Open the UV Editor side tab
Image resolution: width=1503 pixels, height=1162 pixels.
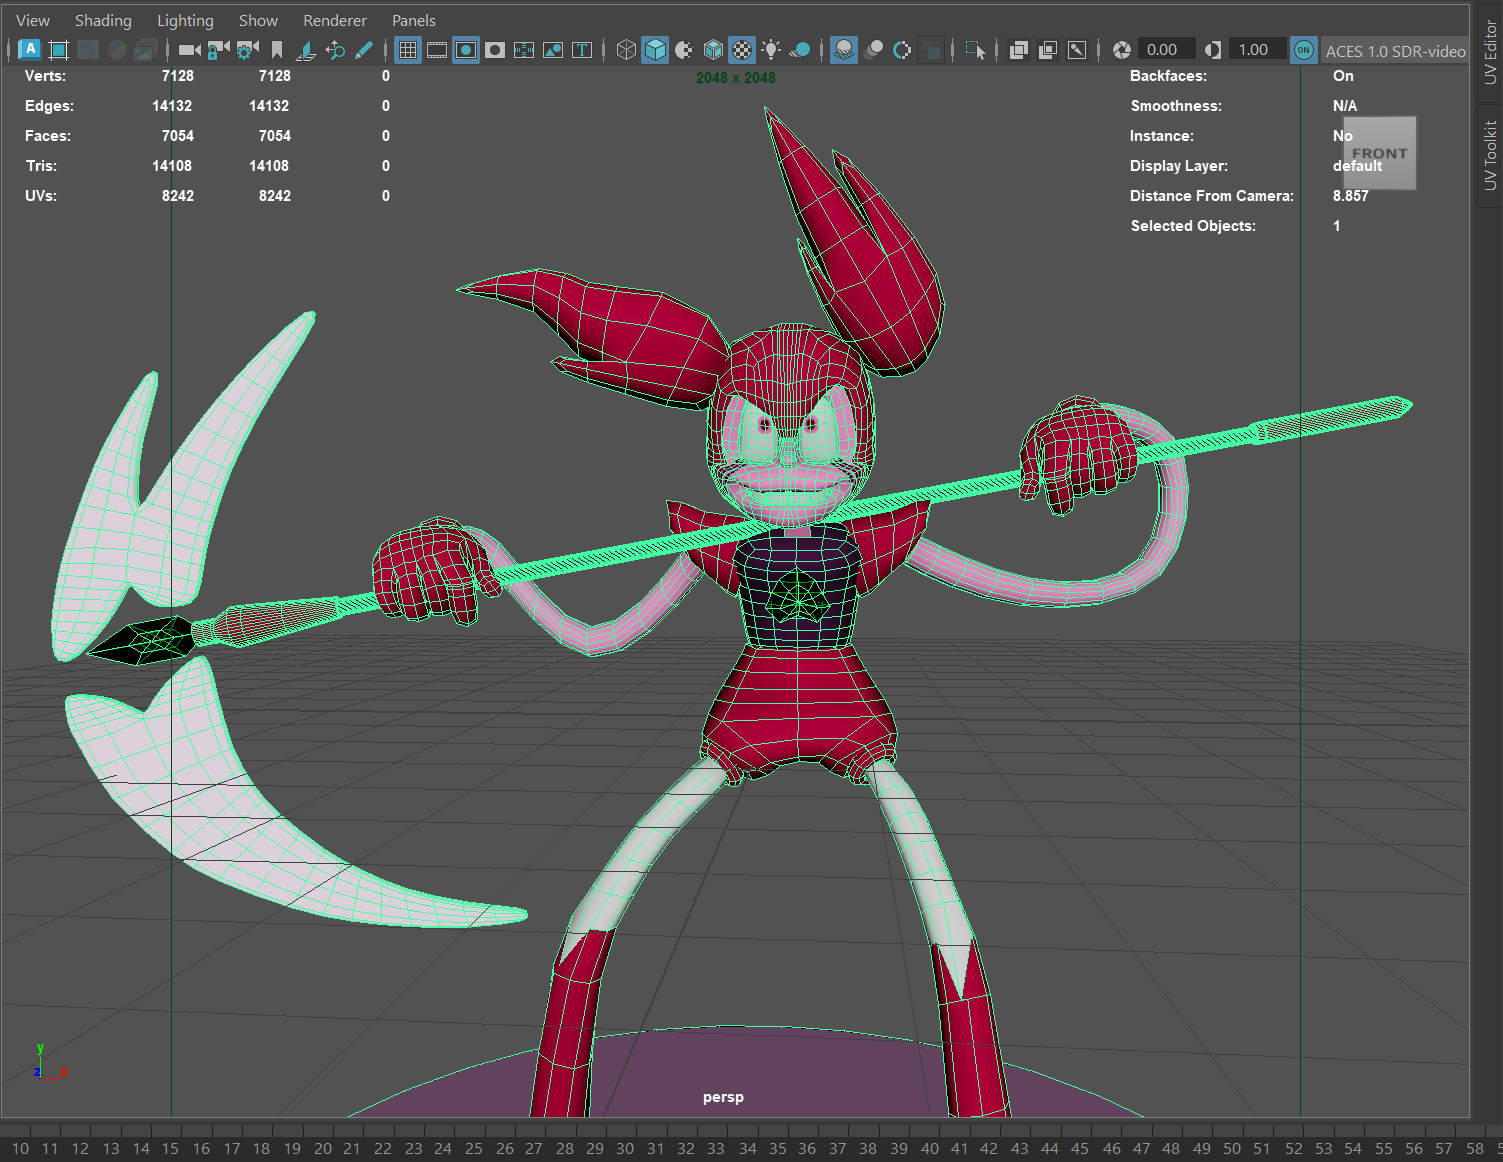click(1490, 52)
